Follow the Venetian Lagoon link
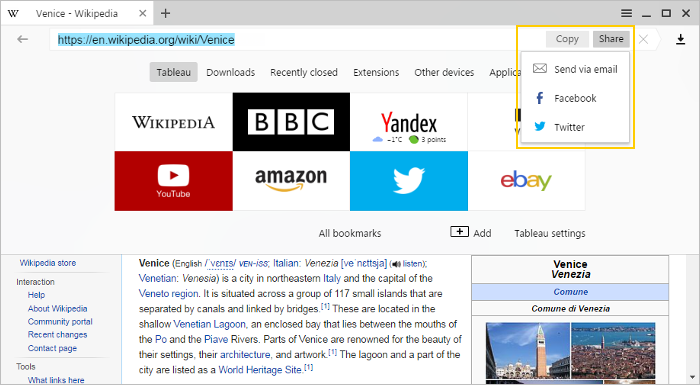This screenshot has height=385, width=700. (209, 324)
